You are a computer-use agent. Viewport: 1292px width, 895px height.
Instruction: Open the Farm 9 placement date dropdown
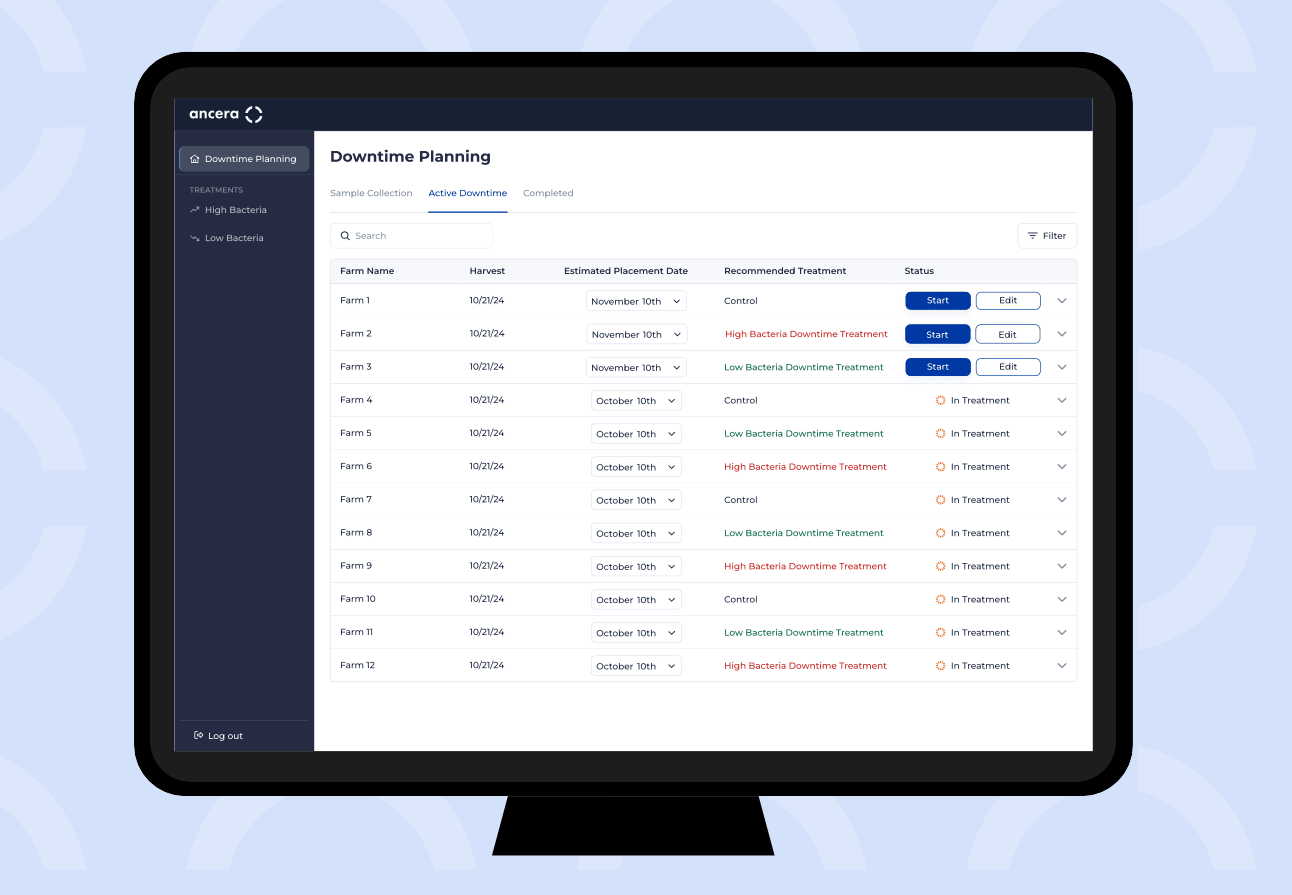point(636,566)
